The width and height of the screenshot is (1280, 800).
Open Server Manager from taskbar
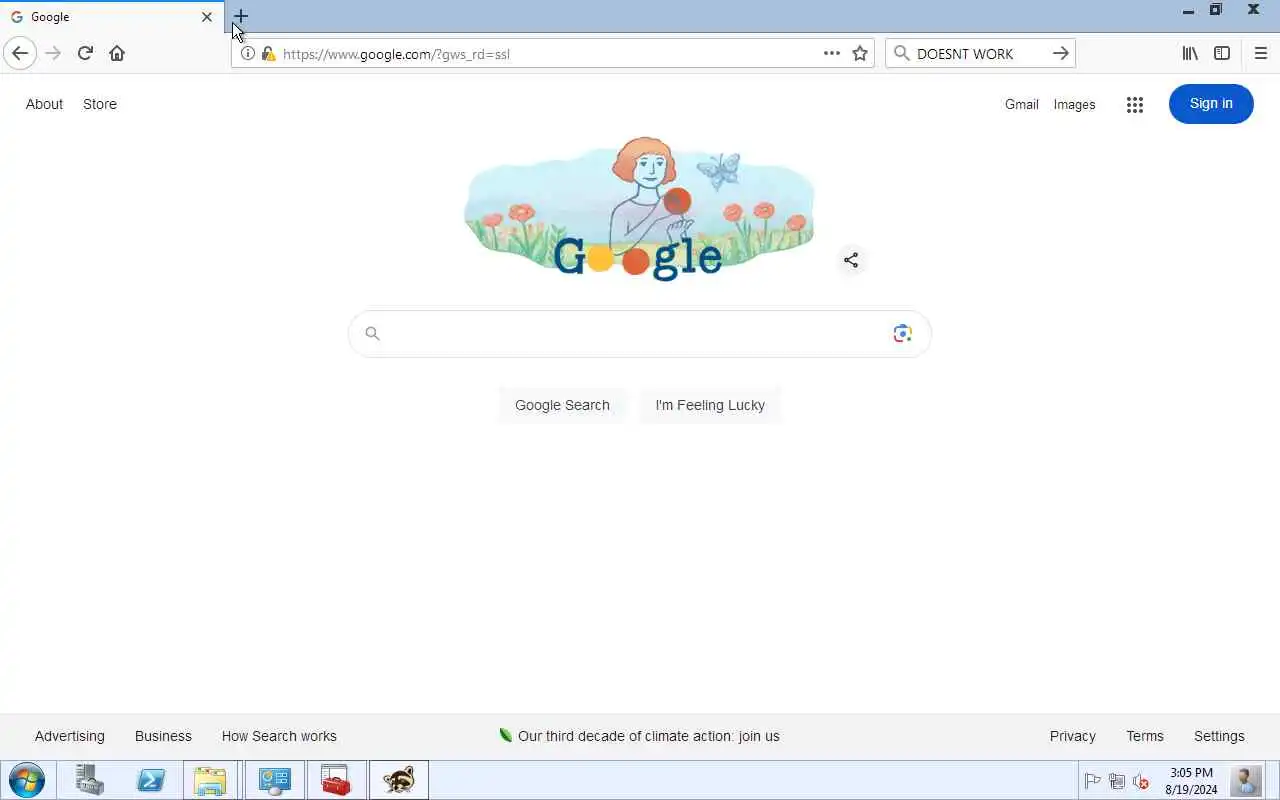click(89, 780)
